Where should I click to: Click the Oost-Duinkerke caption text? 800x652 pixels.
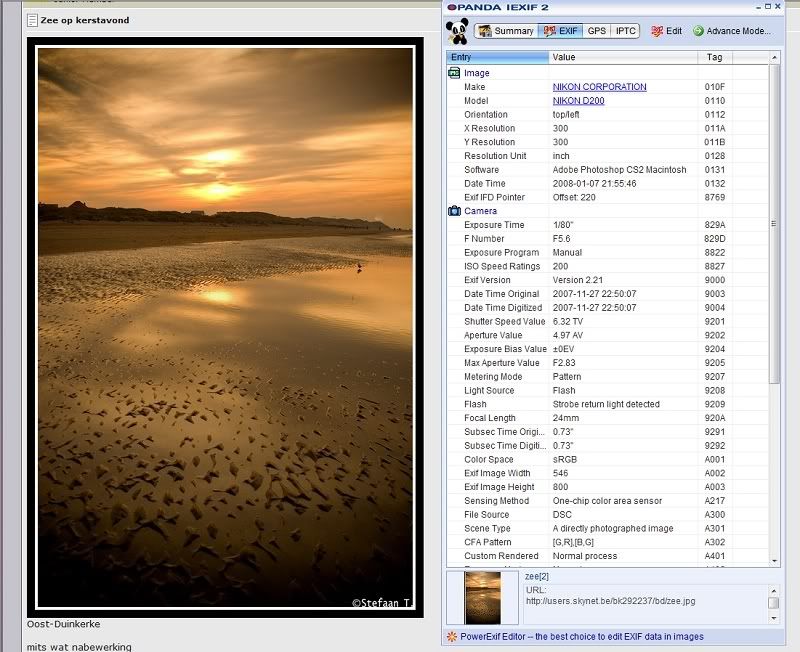[64, 624]
